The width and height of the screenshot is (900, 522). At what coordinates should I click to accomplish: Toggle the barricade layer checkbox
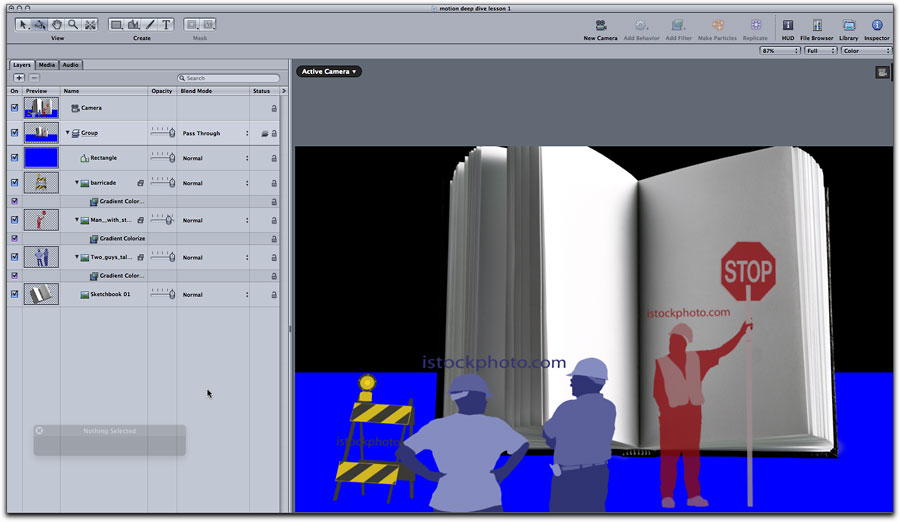point(14,182)
